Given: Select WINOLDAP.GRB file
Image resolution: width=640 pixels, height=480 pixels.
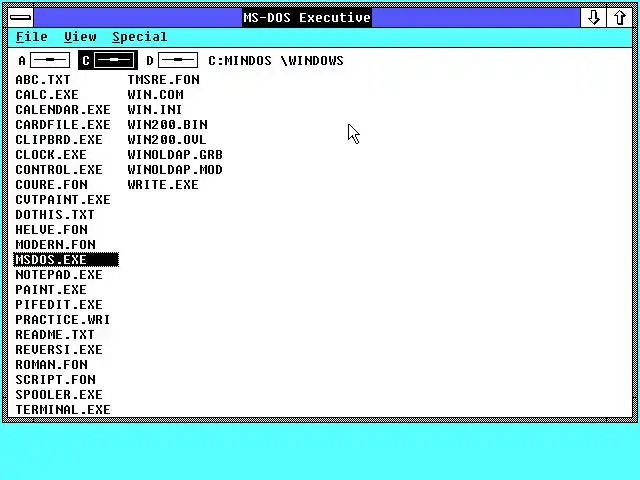Looking at the screenshot, I should pyautogui.click(x=175, y=155).
